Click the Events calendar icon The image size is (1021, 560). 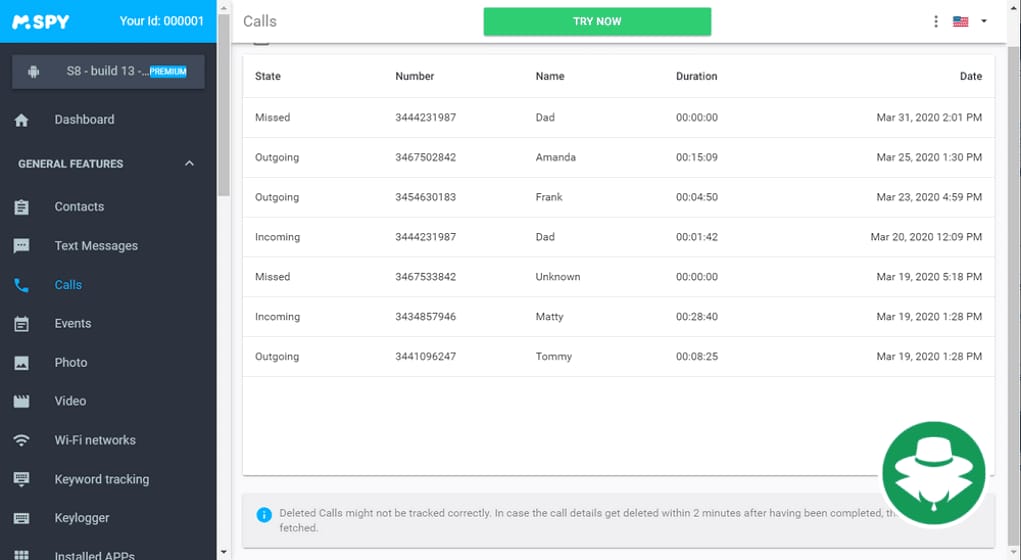[x=22, y=324]
